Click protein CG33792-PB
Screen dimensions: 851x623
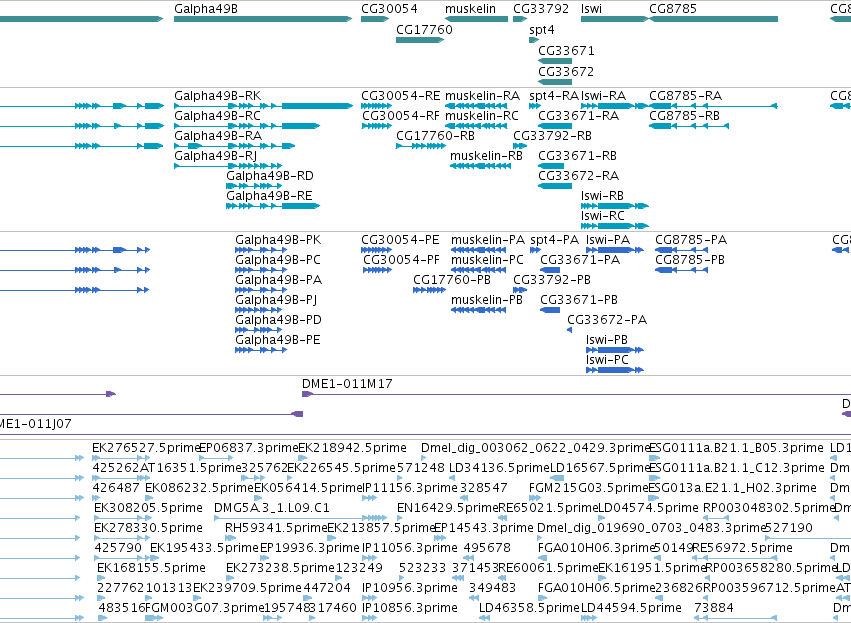[552, 280]
